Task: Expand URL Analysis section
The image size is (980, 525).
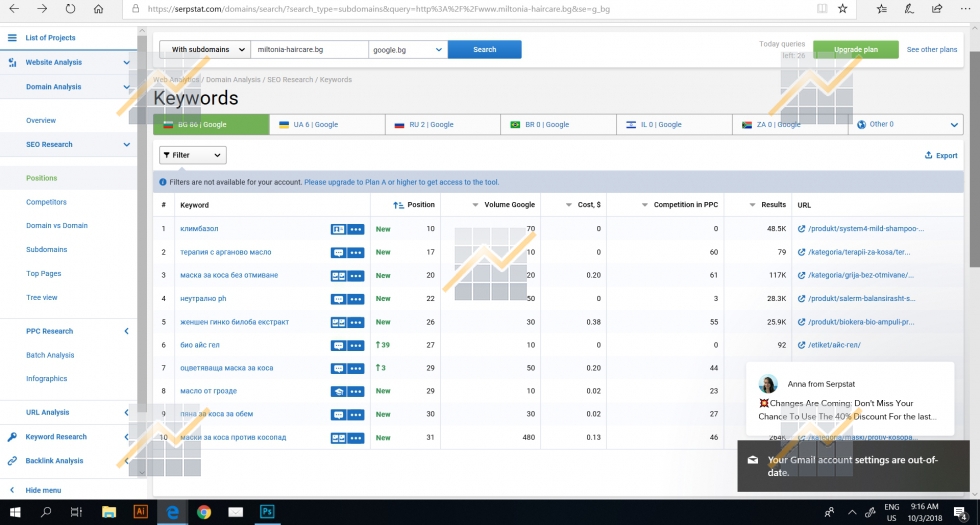Action: pyautogui.click(x=126, y=412)
